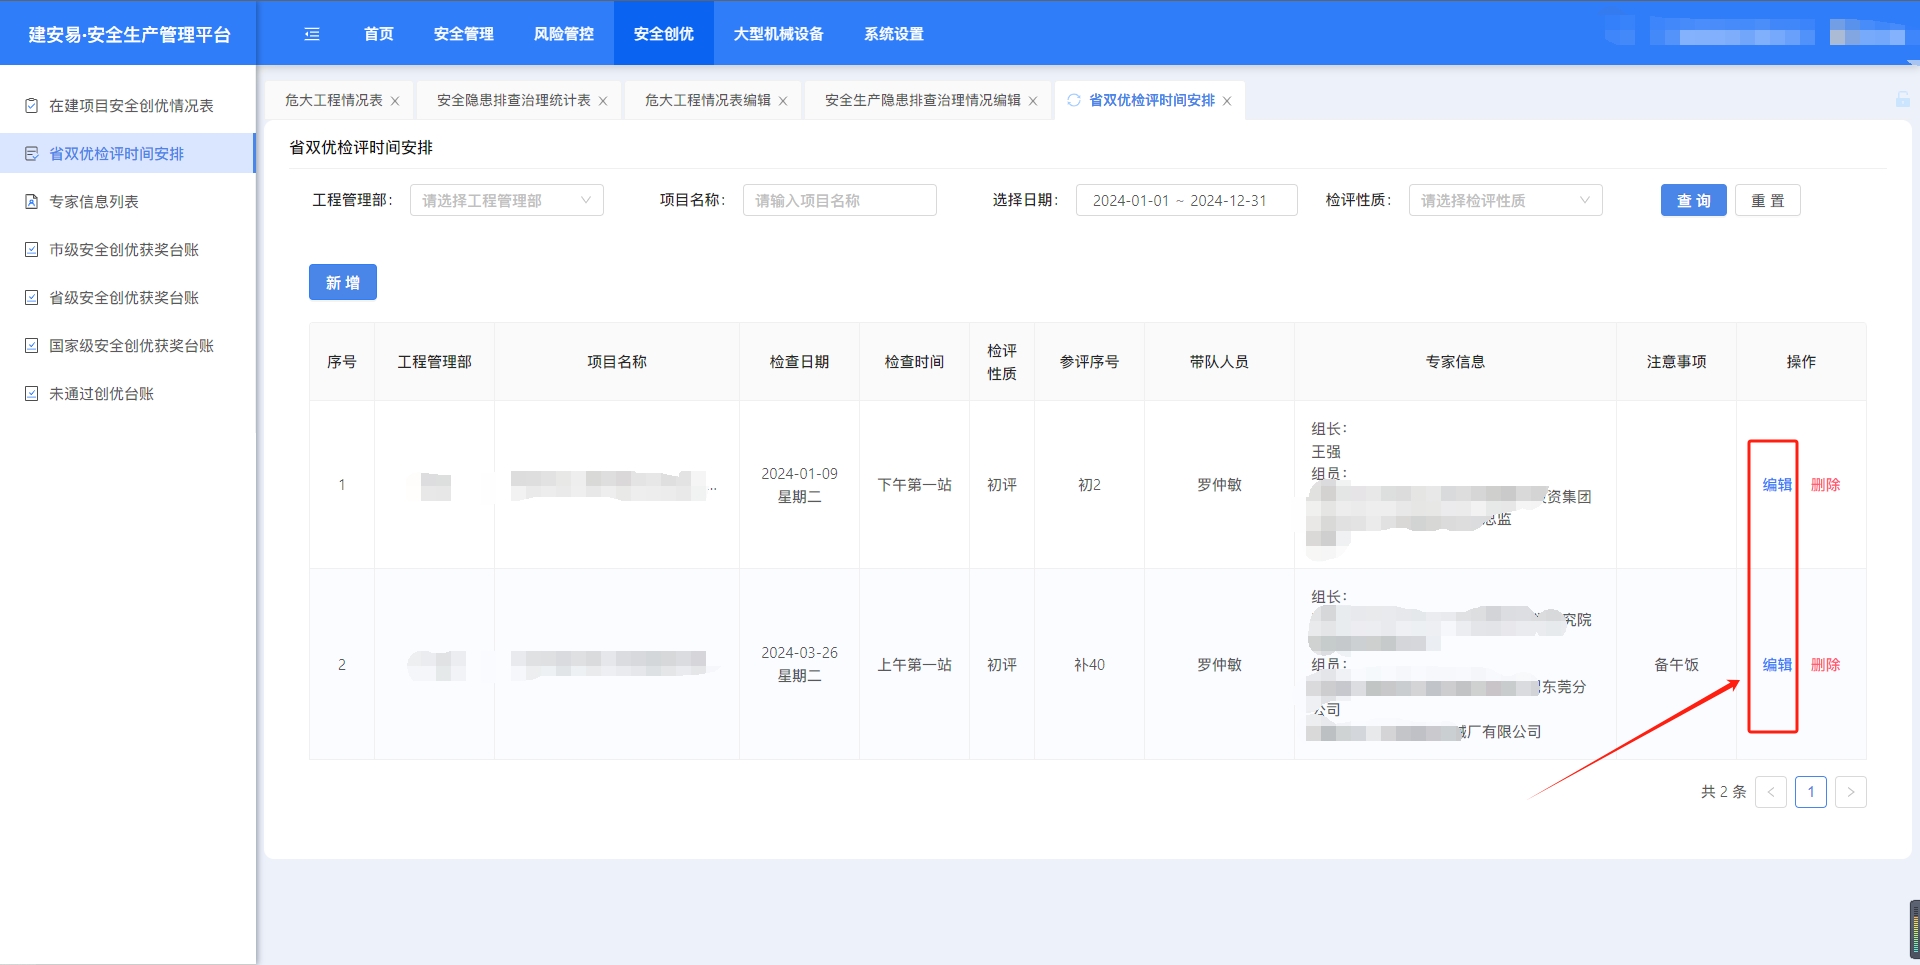
Task: Close the 危大工程情况表编辑 tab
Action: (783, 101)
